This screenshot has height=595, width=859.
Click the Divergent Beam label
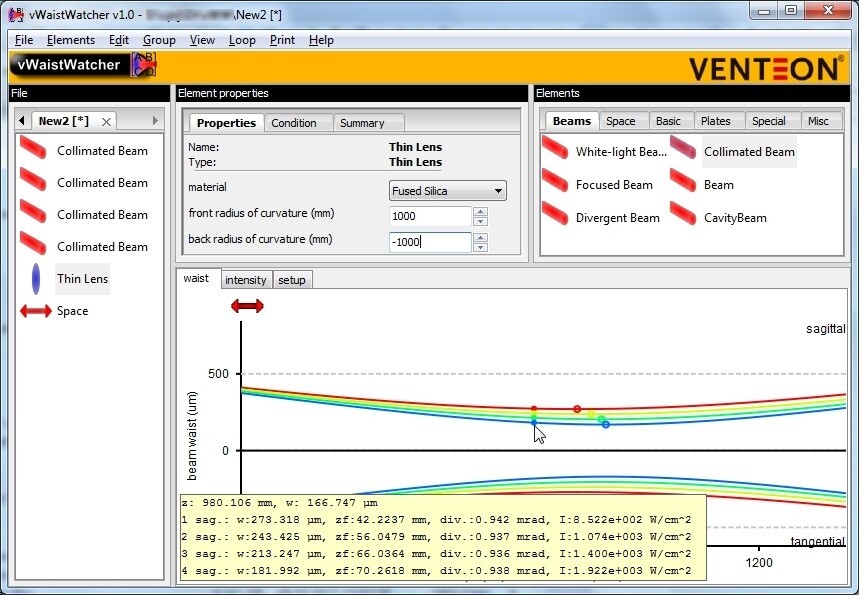(x=617, y=218)
